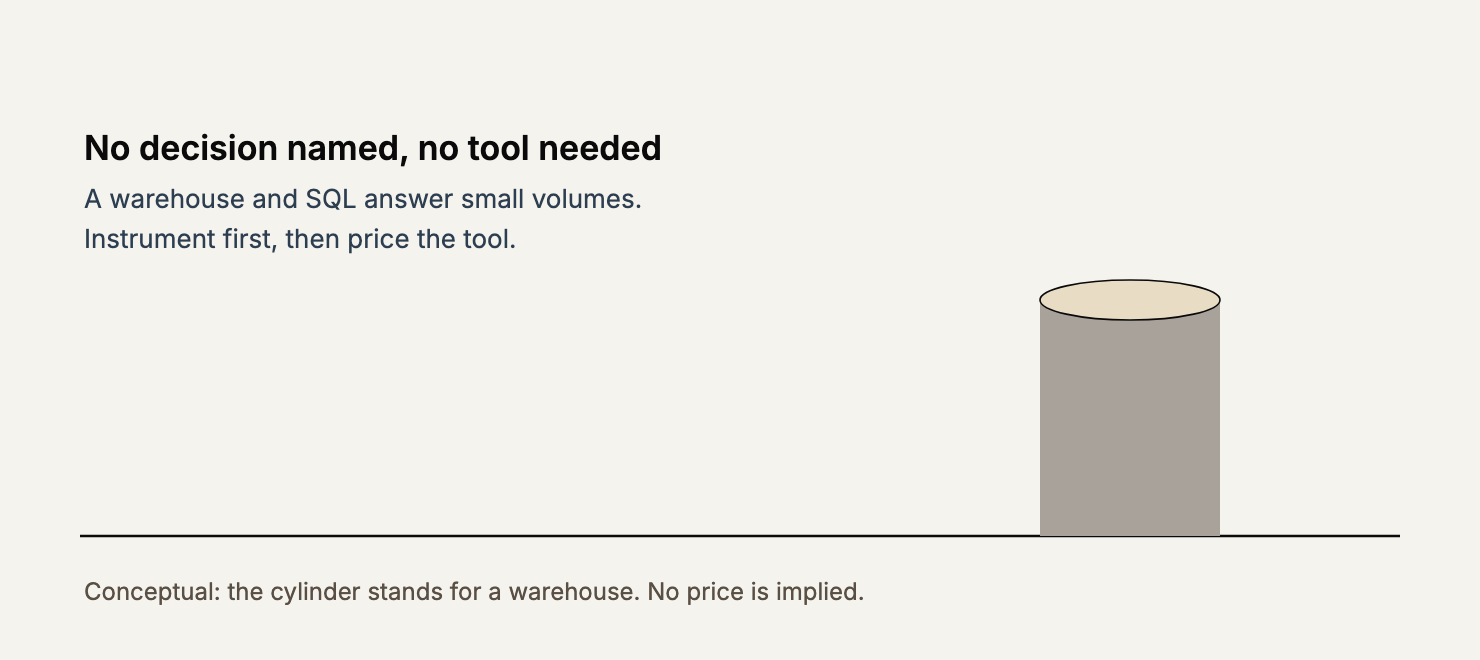The image size is (1480, 660).
Task: Click the black horizontal baseline
Action: click(740, 536)
